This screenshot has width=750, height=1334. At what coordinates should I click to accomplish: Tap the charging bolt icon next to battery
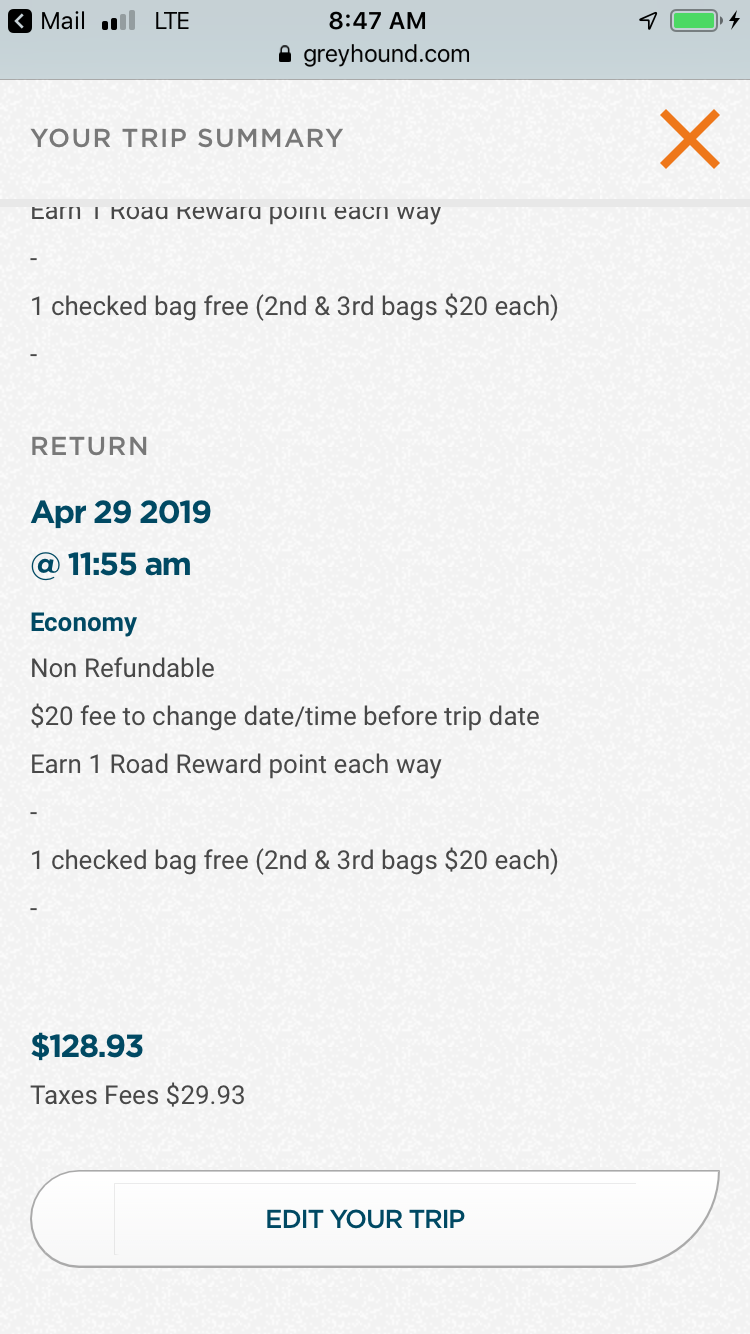(x=735, y=20)
